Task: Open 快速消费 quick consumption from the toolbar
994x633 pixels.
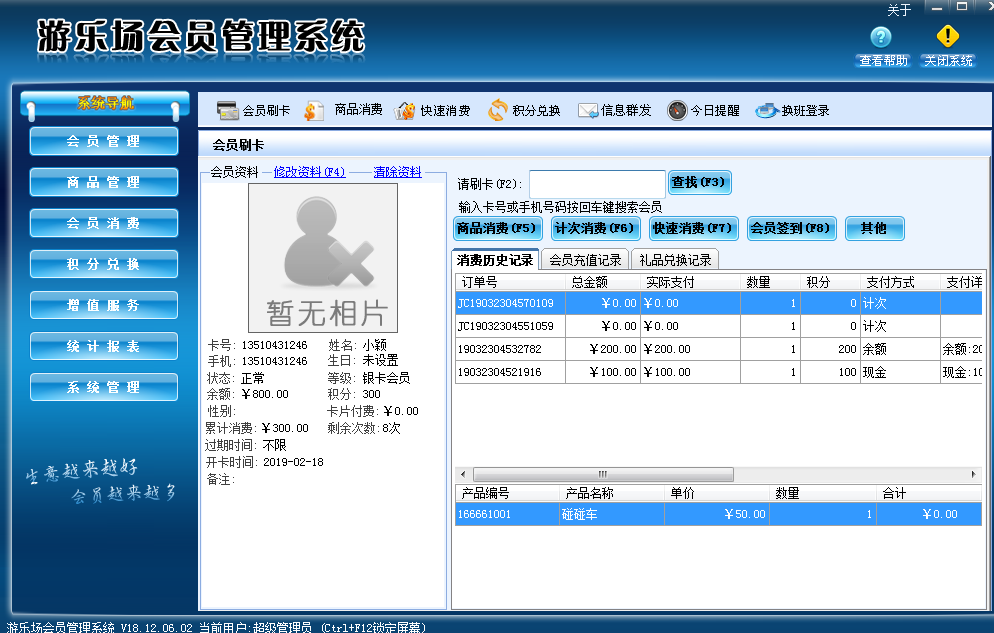Action: pyautogui.click(x=442, y=110)
